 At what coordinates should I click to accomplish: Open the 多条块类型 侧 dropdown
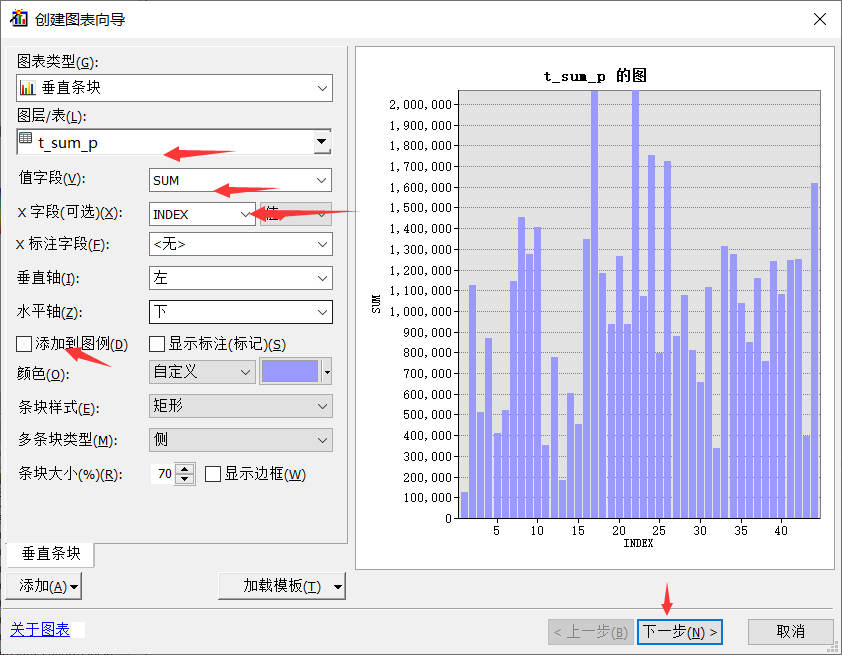click(240, 440)
